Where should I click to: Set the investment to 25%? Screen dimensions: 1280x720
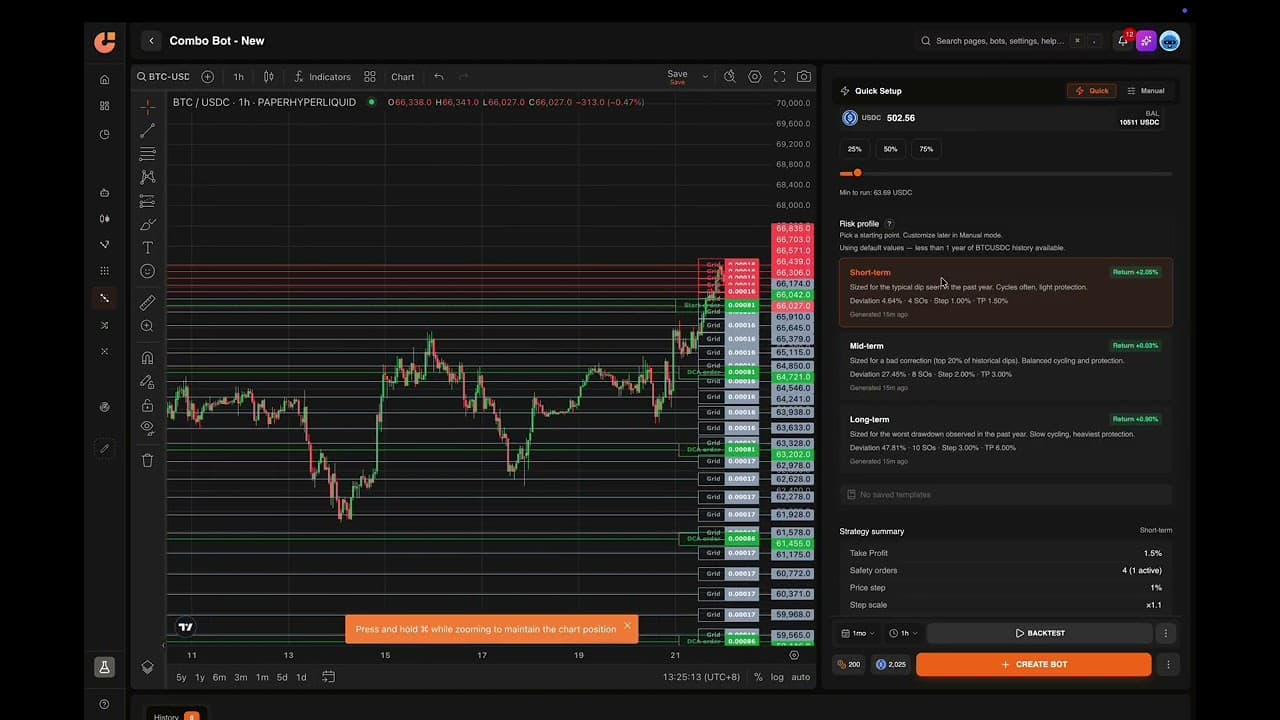(854, 149)
